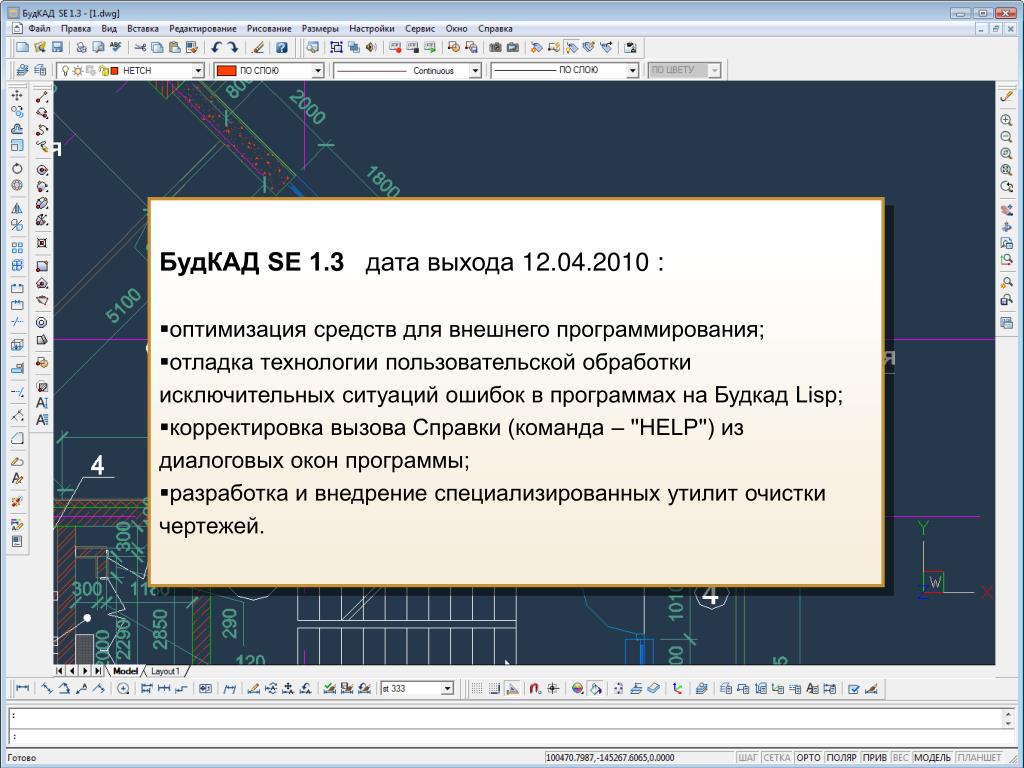
Task: Click the first-tab navigation arrow
Action: pyautogui.click(x=59, y=671)
